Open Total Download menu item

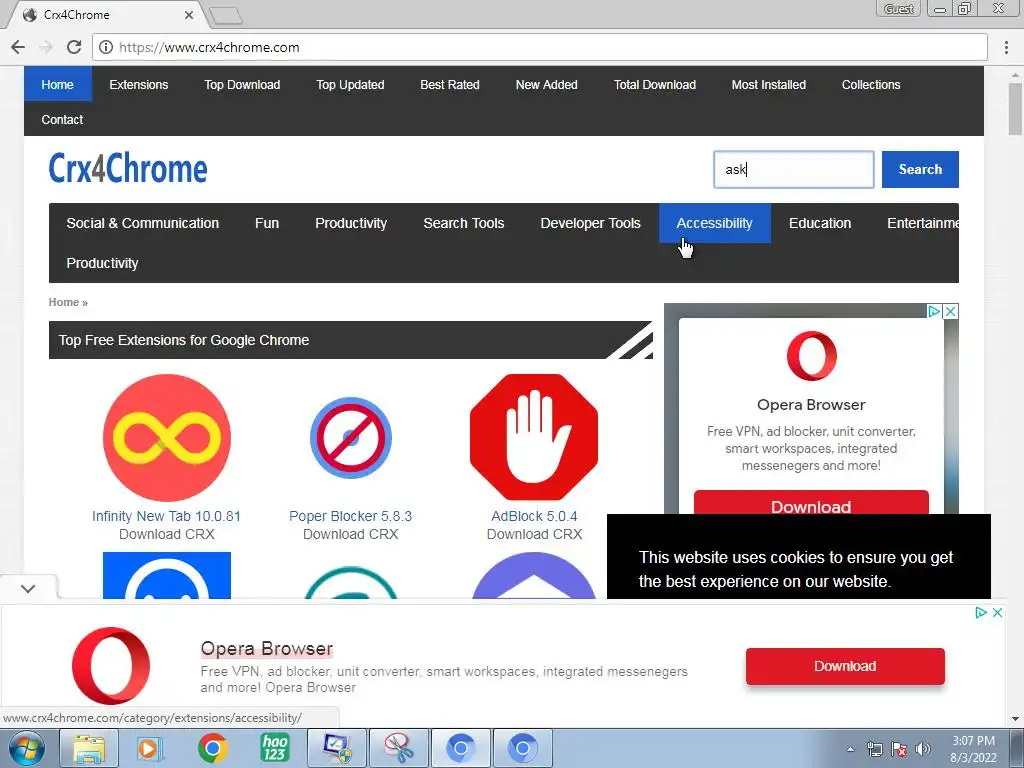[655, 84]
